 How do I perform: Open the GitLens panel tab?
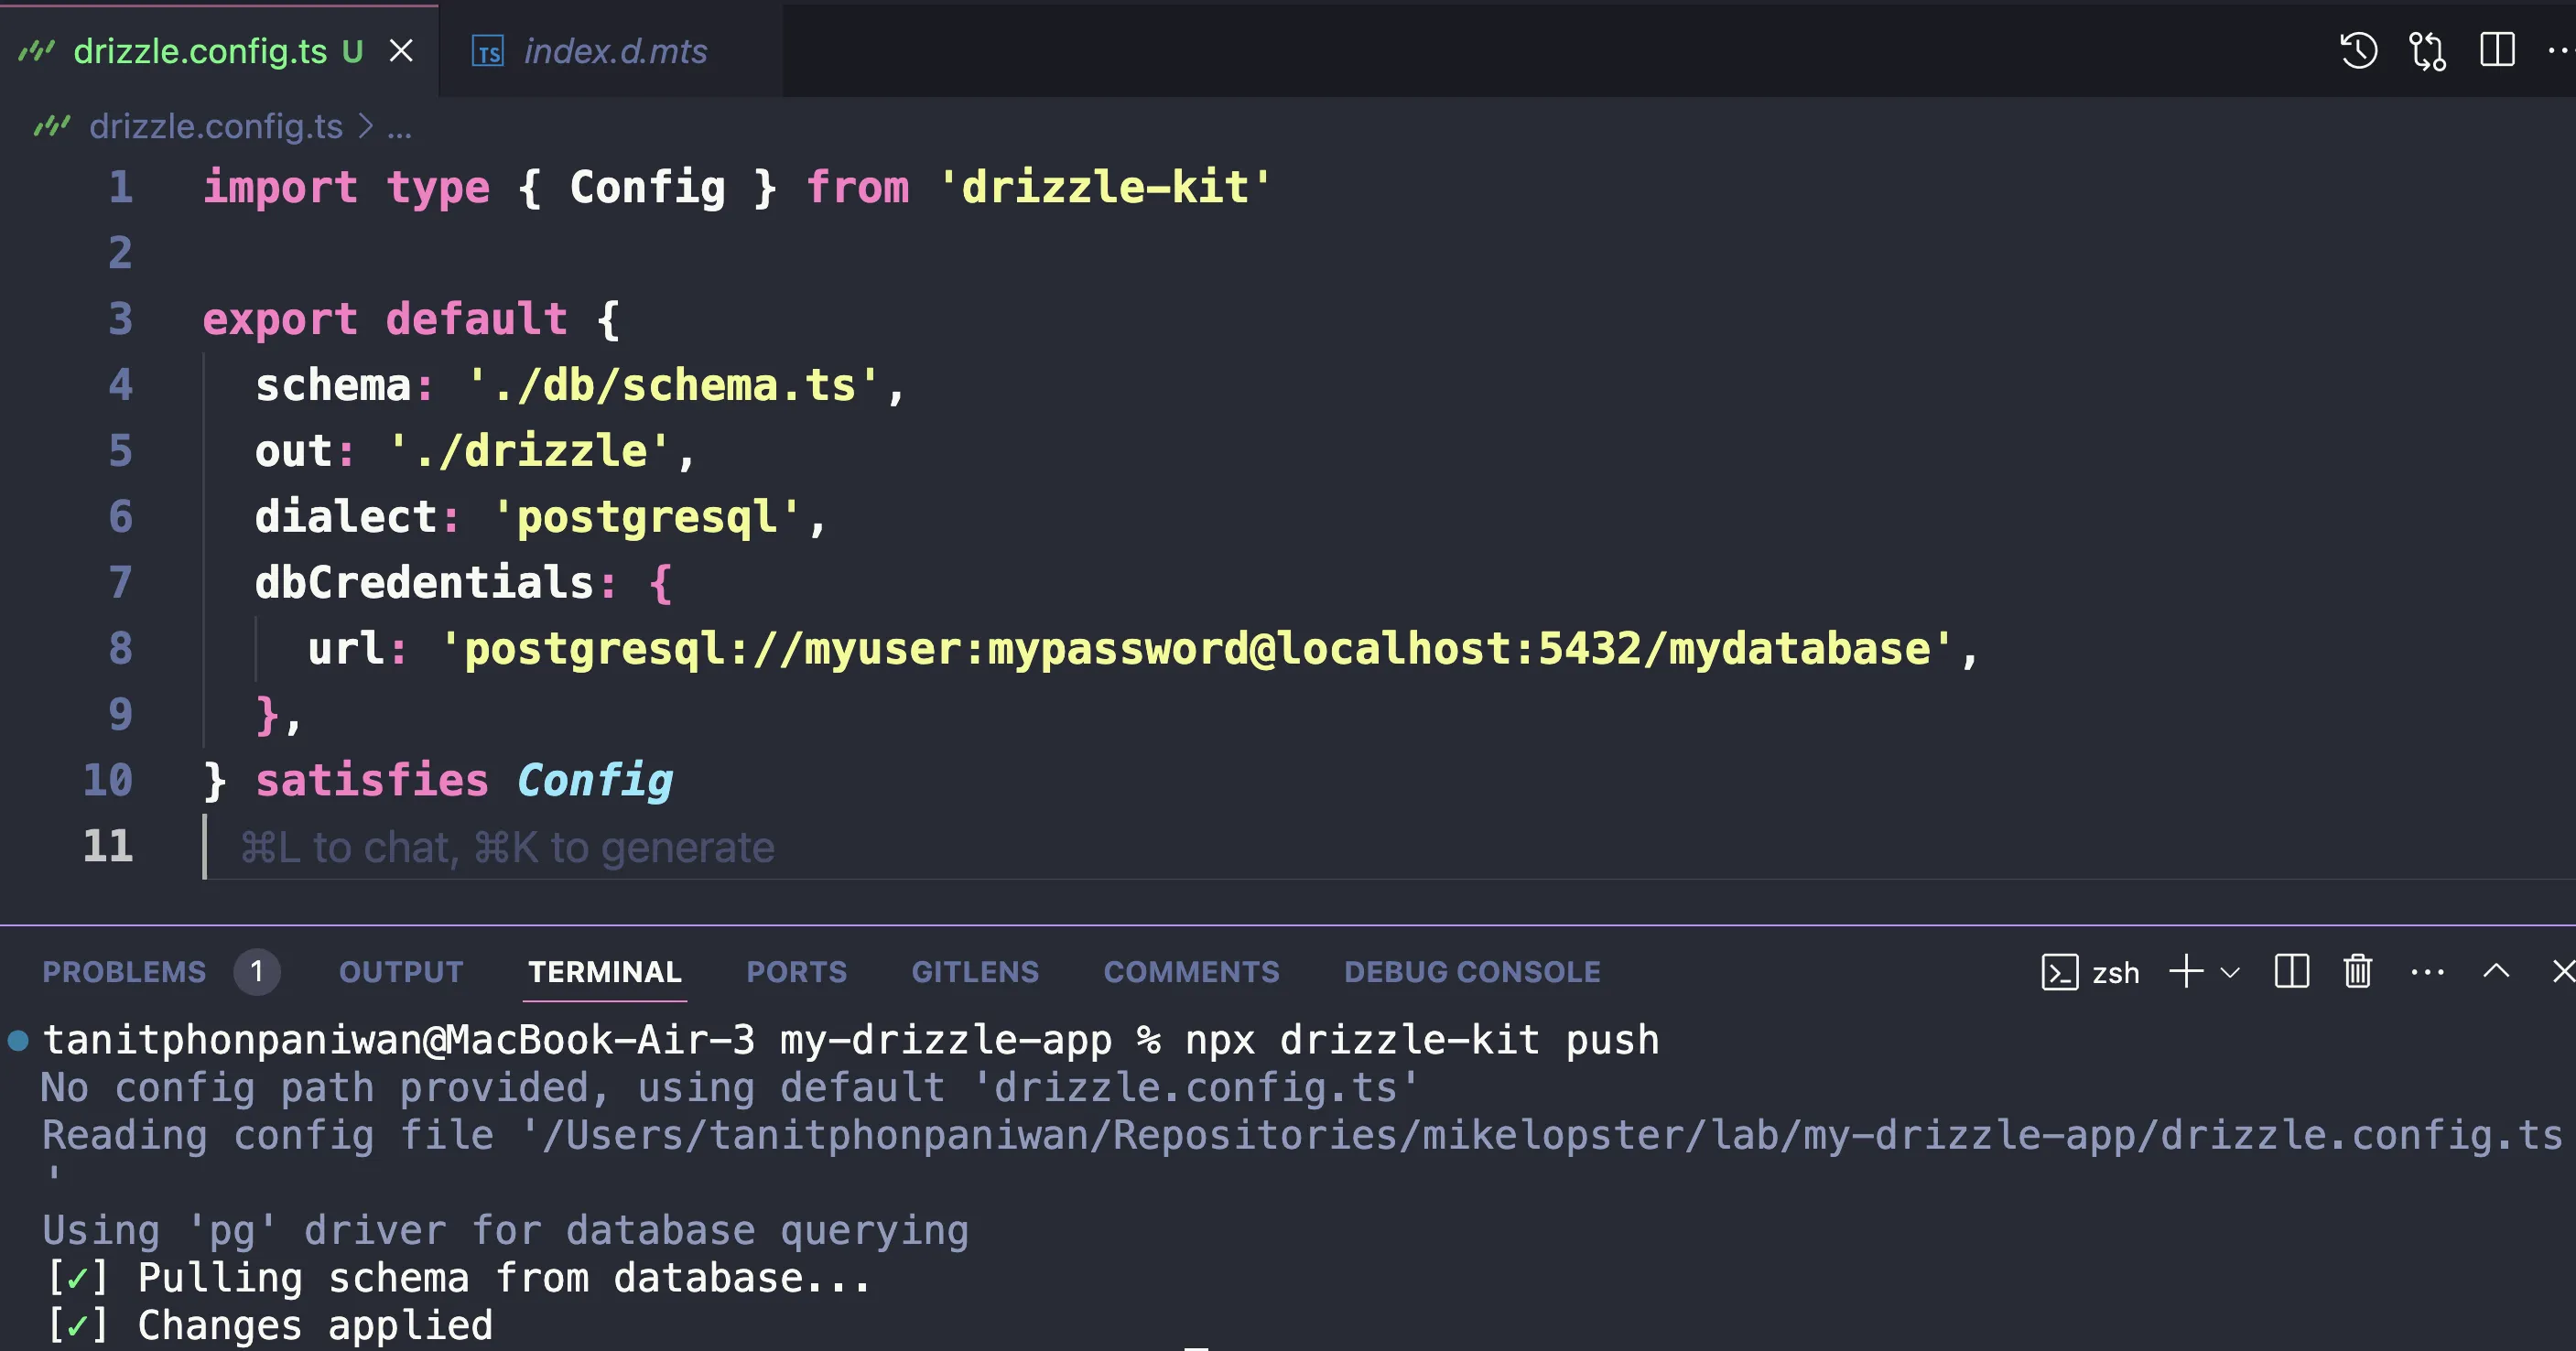tap(975, 971)
